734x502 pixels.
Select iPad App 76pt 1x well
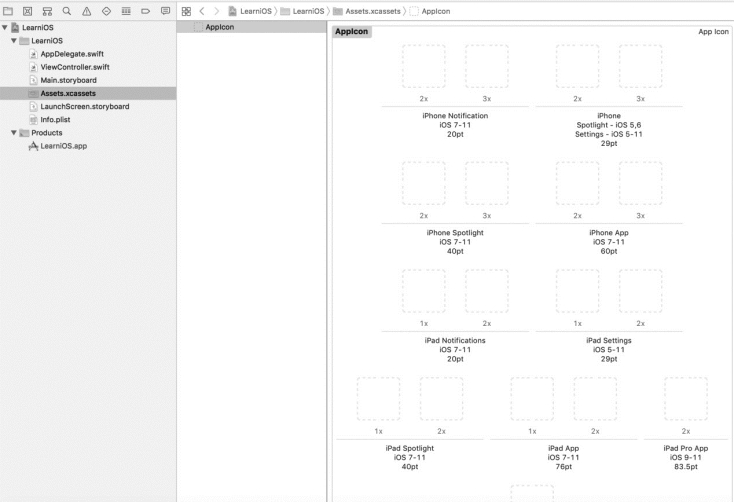(532, 399)
